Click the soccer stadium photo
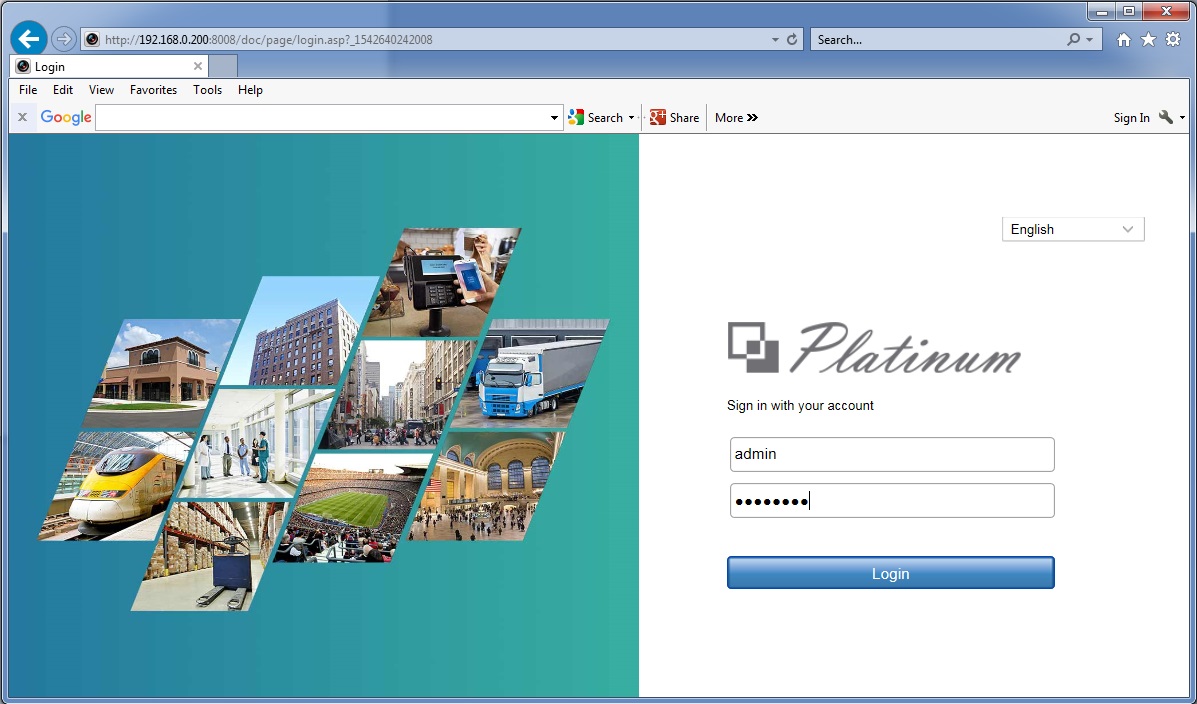This screenshot has width=1197, height=704. 353,508
